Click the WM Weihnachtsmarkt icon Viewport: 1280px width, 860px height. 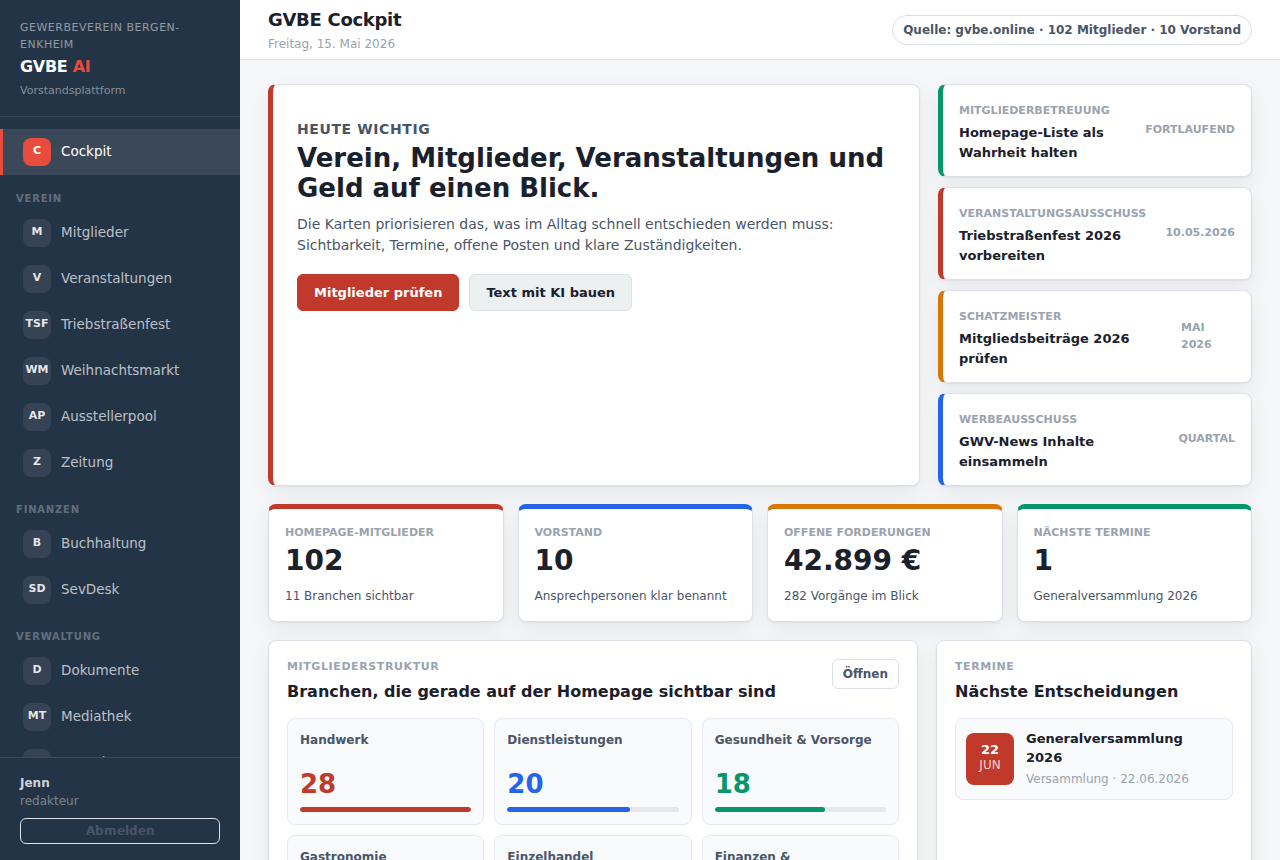37,370
